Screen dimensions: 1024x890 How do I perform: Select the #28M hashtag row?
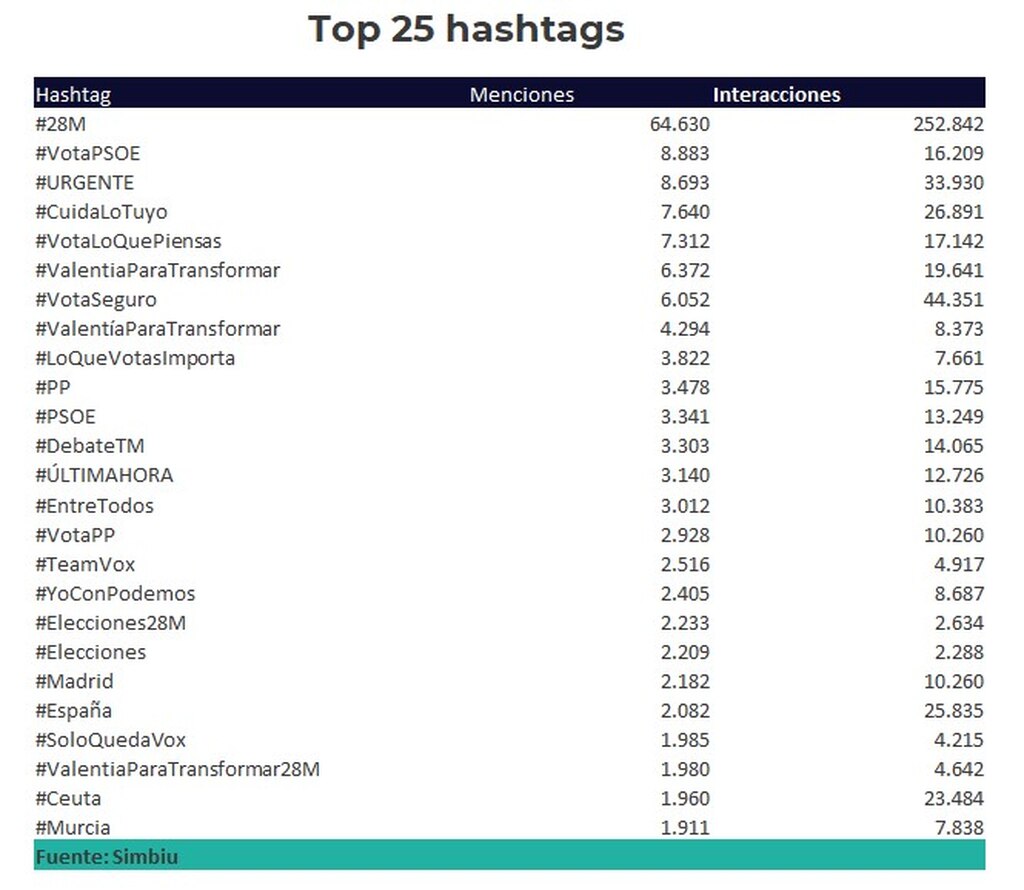pyautogui.click(x=509, y=124)
